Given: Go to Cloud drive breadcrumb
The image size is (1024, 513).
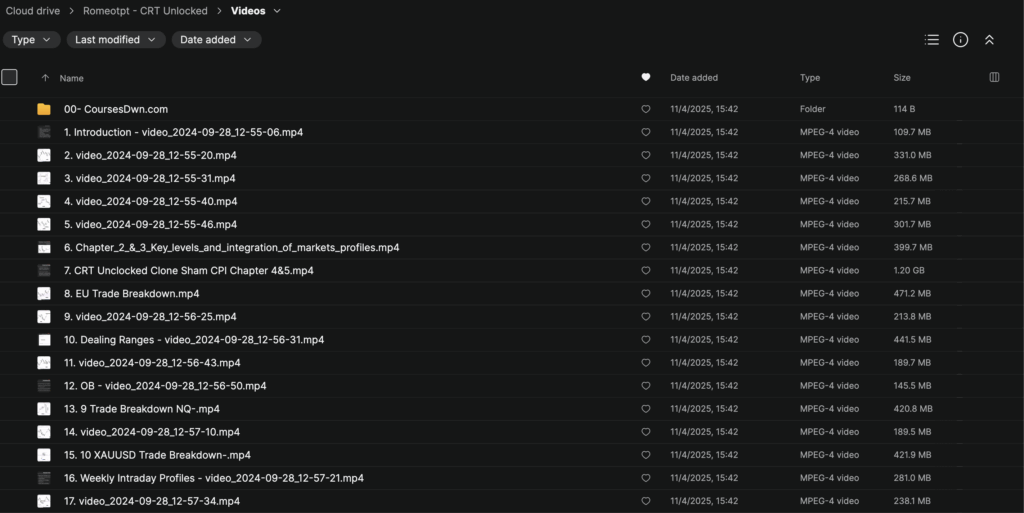Looking at the screenshot, I should tap(32, 11).
